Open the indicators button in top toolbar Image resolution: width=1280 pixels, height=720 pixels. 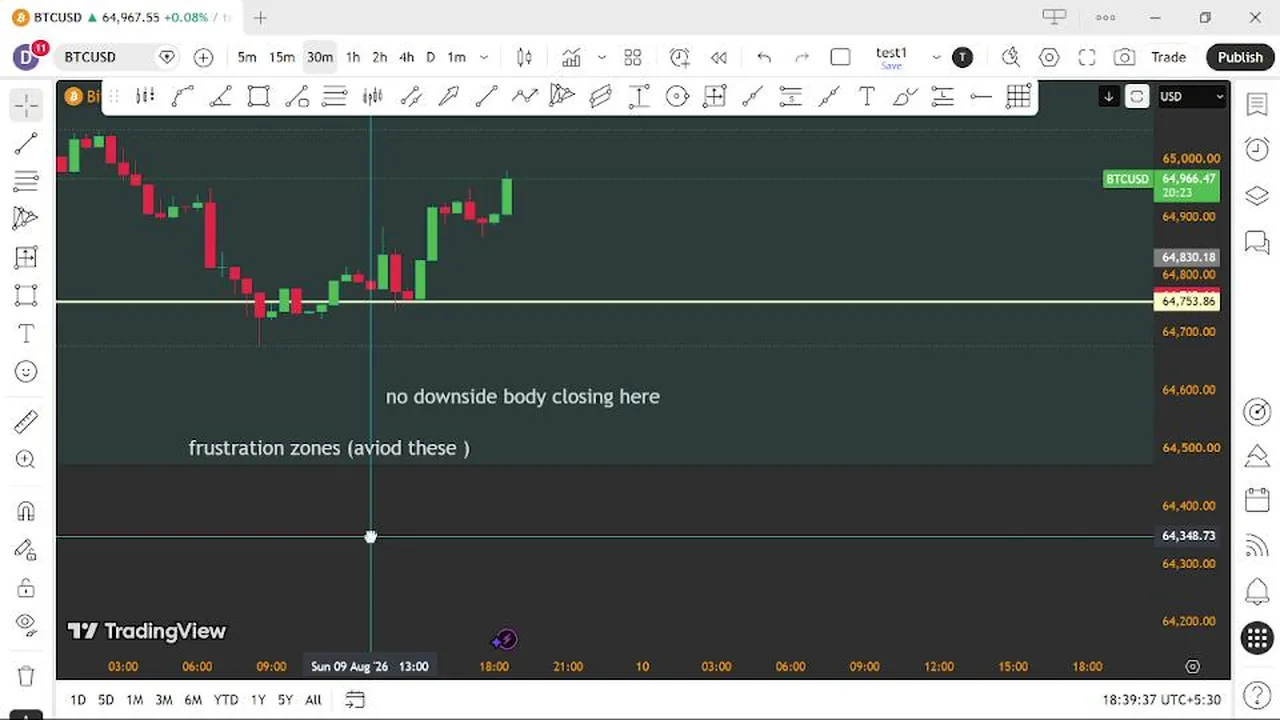pos(571,57)
